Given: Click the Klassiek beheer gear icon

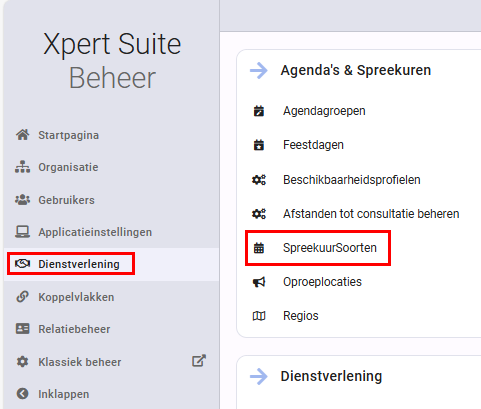Looking at the screenshot, I should click(x=22, y=362).
